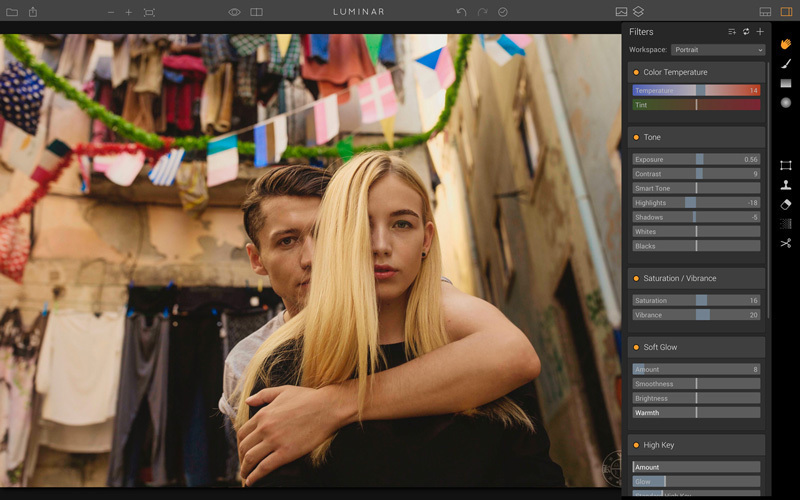
Task: Adjust the Temperature slider
Action: (x=696, y=90)
